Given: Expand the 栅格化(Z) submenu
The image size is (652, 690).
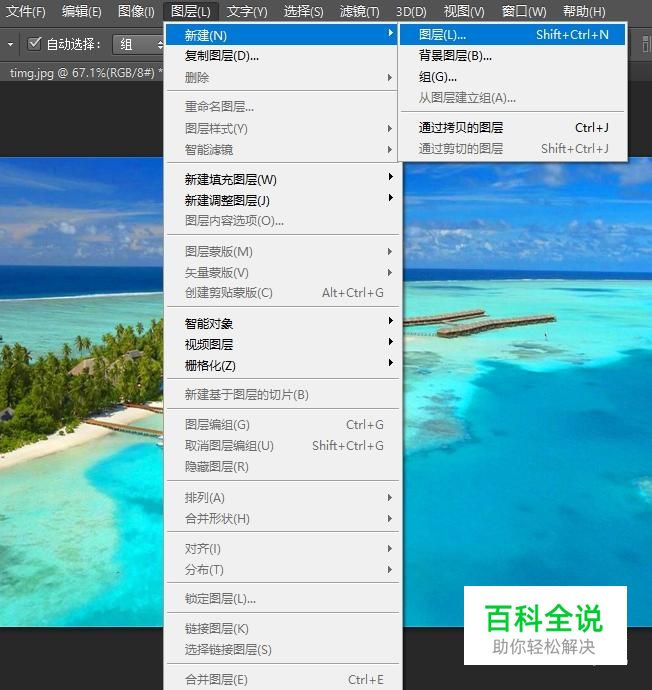Looking at the screenshot, I should pos(282,365).
